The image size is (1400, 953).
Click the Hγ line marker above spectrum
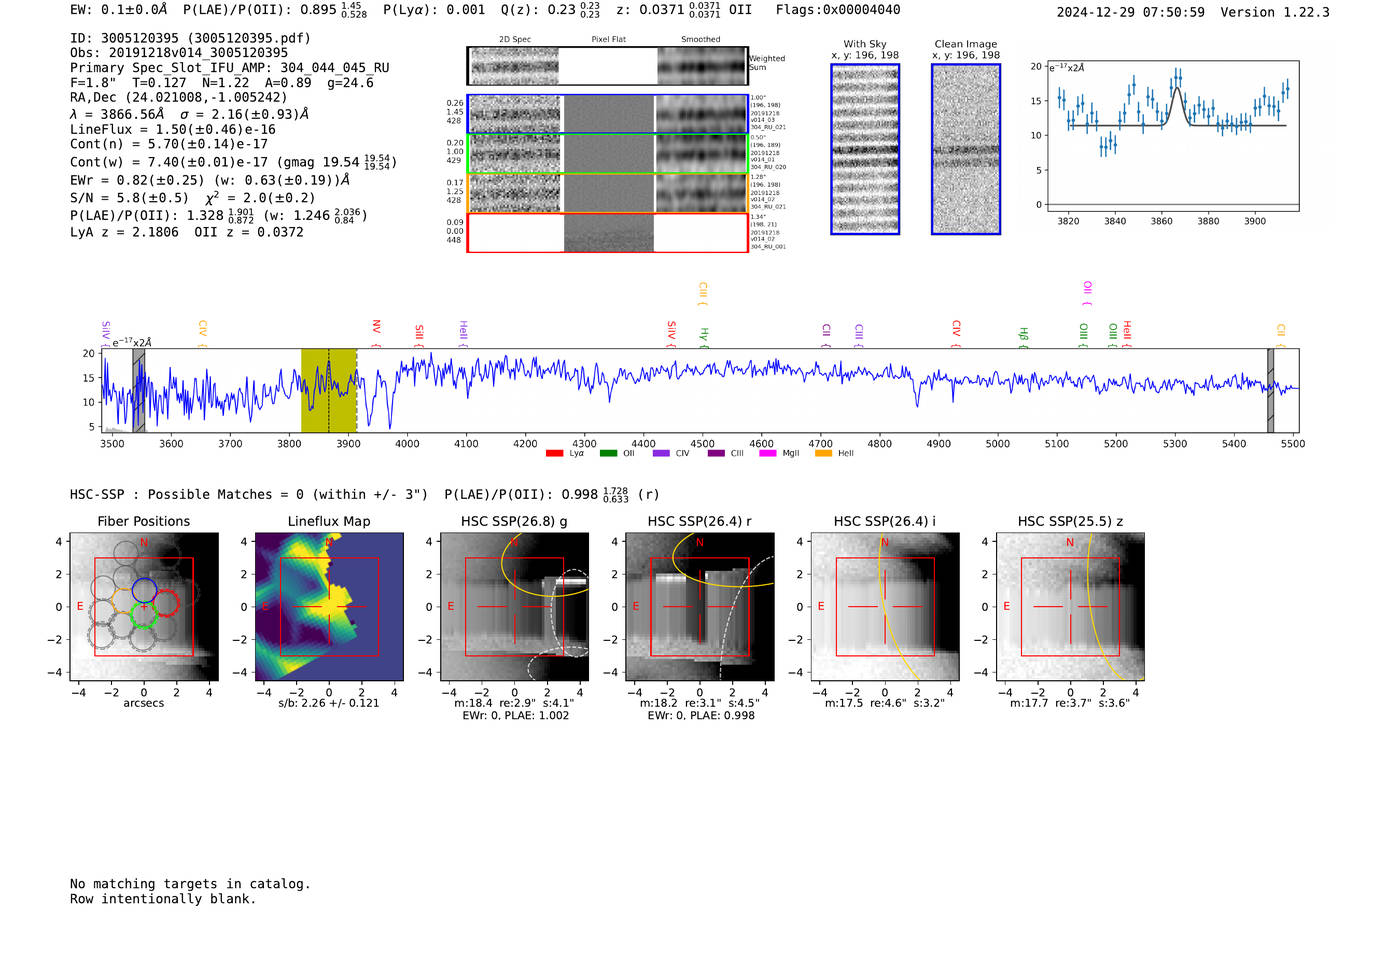pyautogui.click(x=704, y=336)
